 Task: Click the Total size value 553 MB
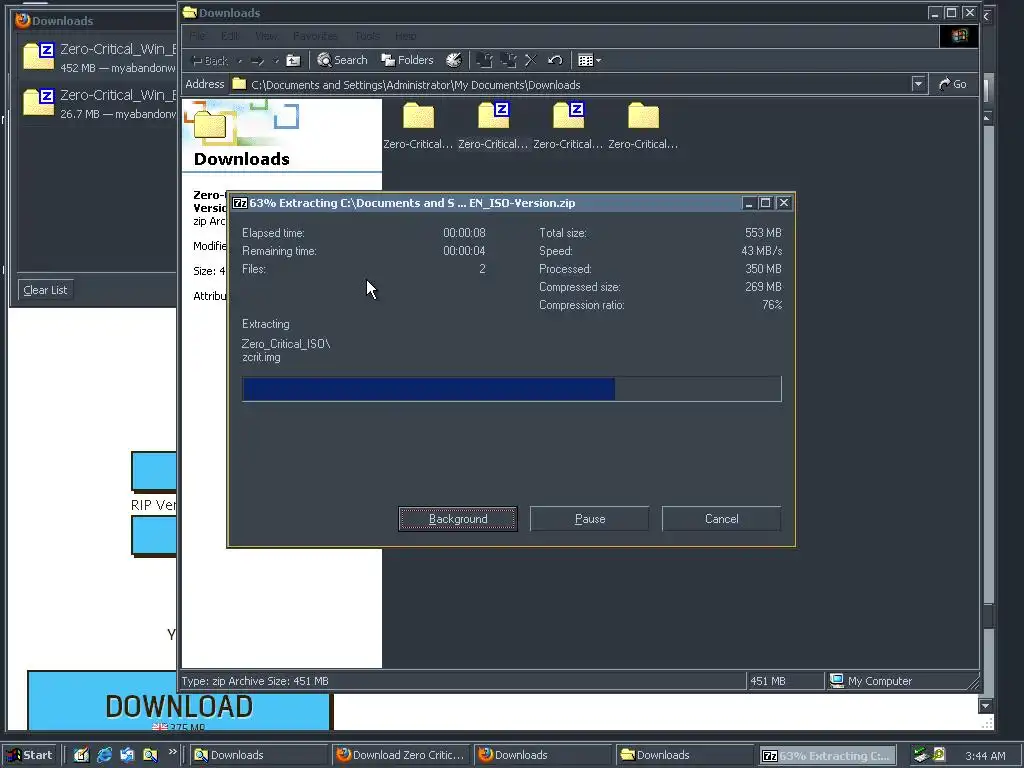[x=763, y=232]
